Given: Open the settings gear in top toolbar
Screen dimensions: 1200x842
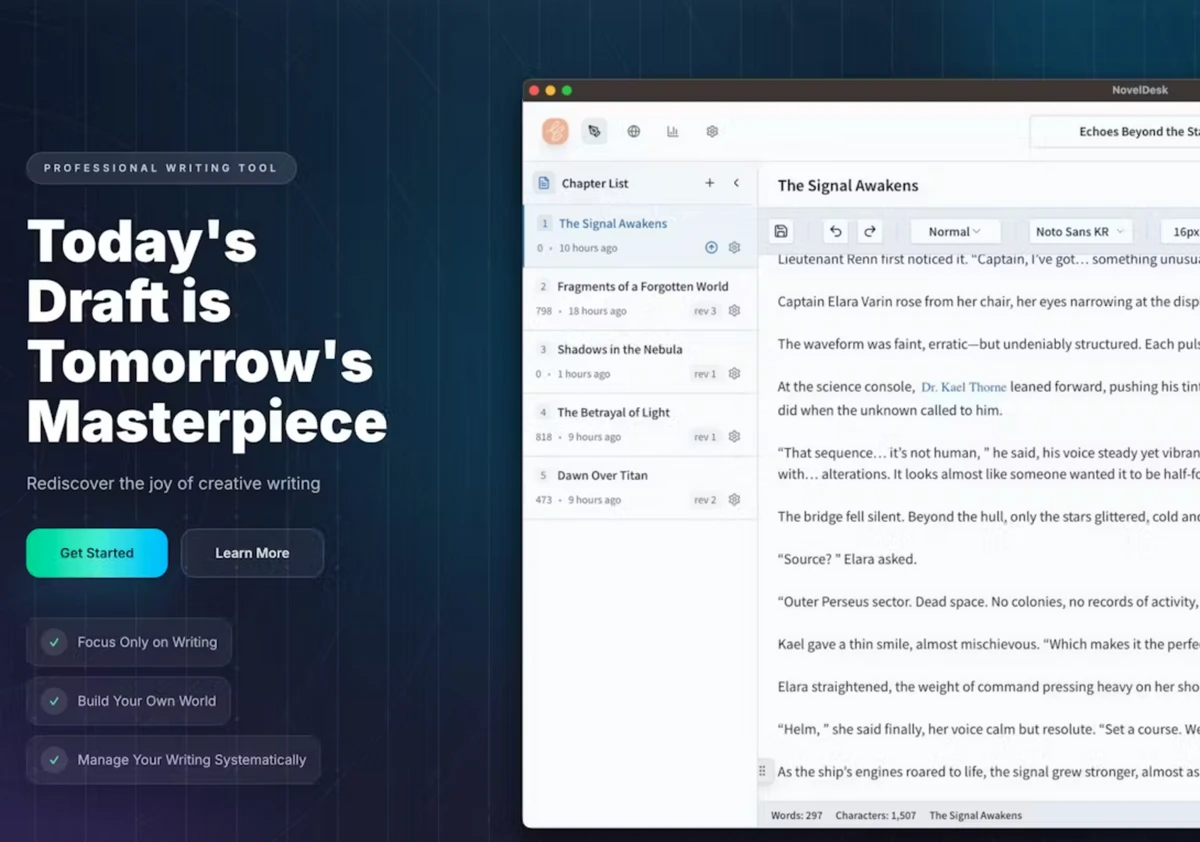Looking at the screenshot, I should [x=712, y=131].
